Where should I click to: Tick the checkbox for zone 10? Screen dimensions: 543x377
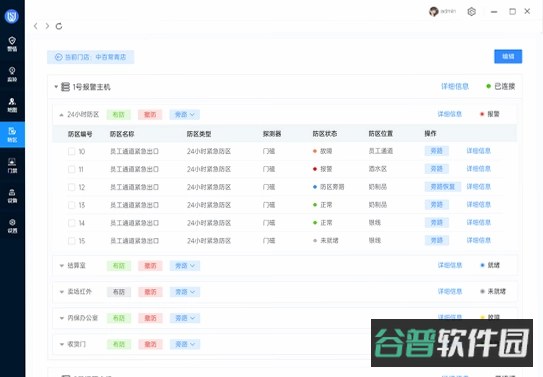71,151
